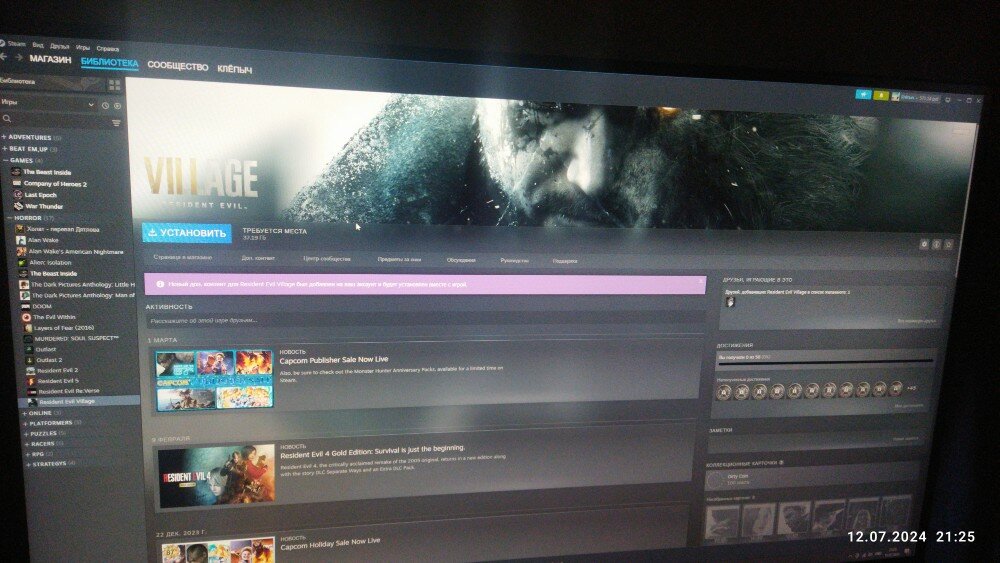Open Доп. контент link
Image resolution: width=1000 pixels, height=563 pixels.
(258, 258)
